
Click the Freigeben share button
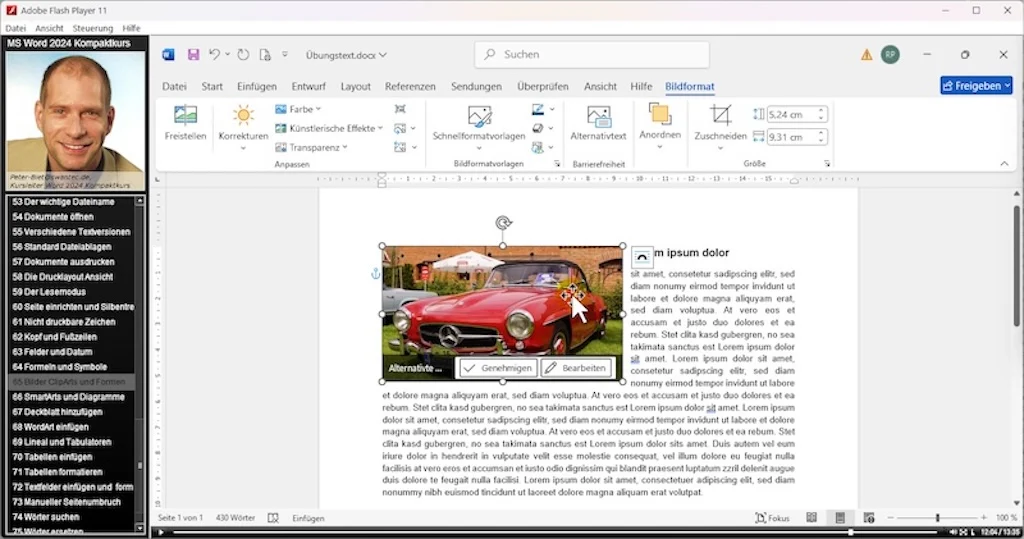tap(976, 86)
